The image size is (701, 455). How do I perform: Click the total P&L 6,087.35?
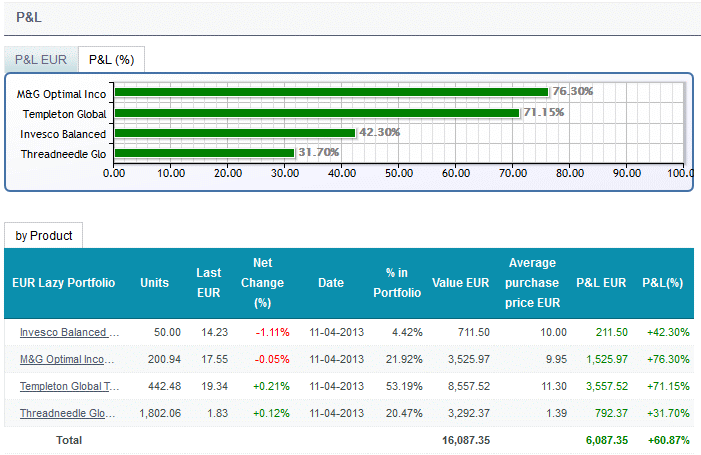pyautogui.click(x=607, y=440)
